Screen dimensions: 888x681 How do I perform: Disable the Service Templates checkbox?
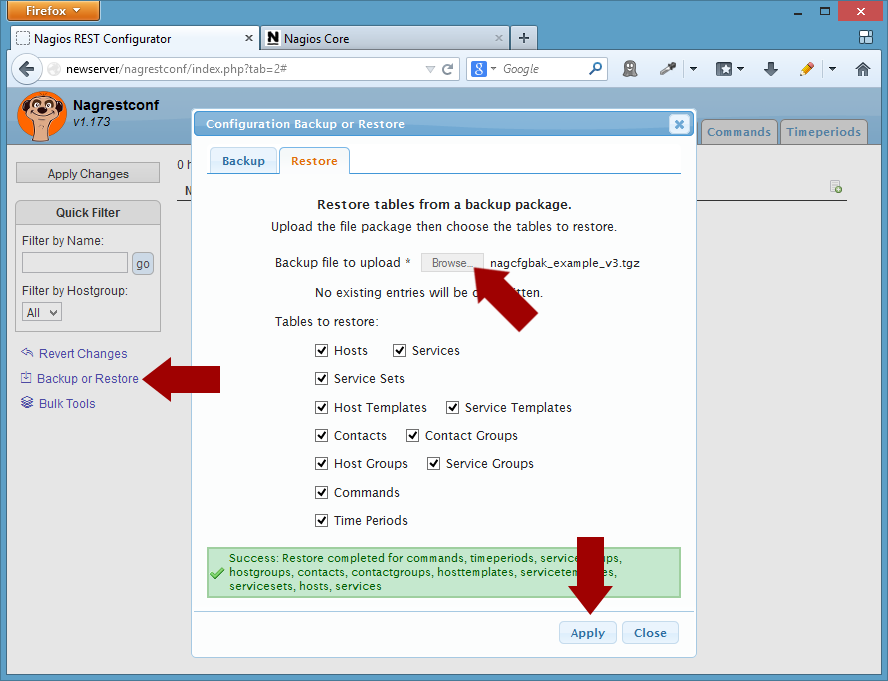(452, 407)
